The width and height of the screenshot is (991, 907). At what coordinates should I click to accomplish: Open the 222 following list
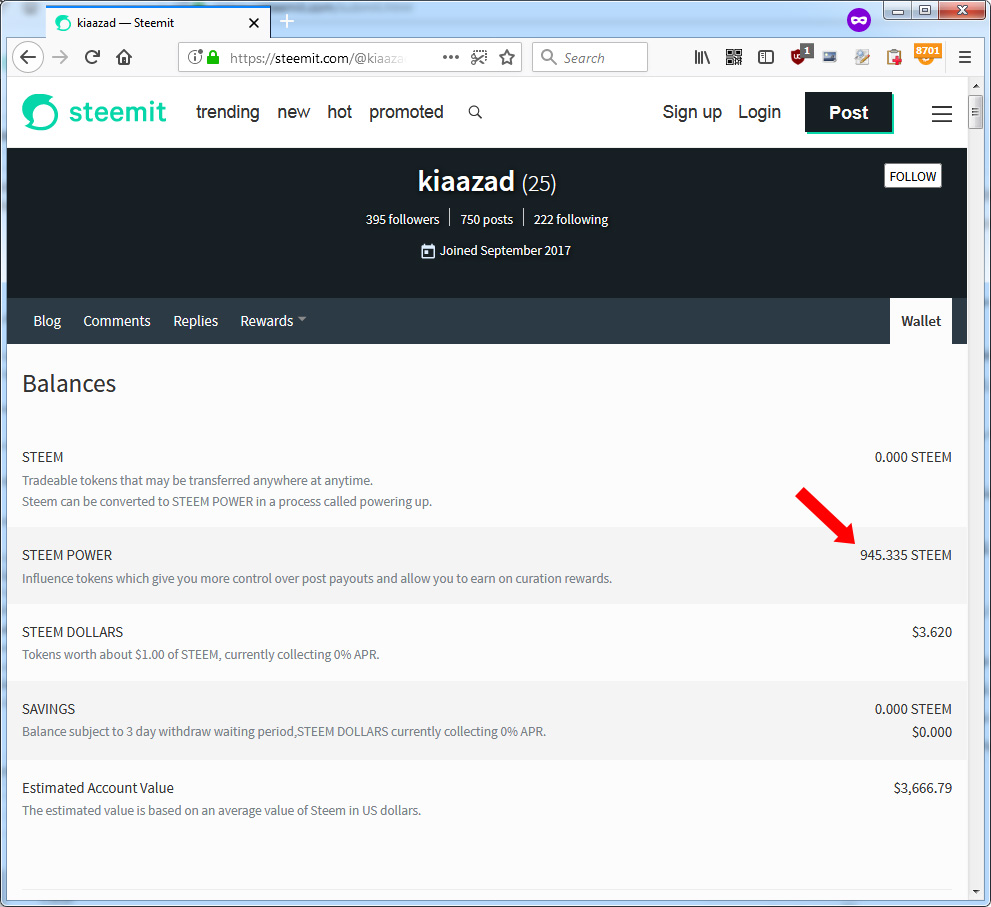[x=571, y=219]
